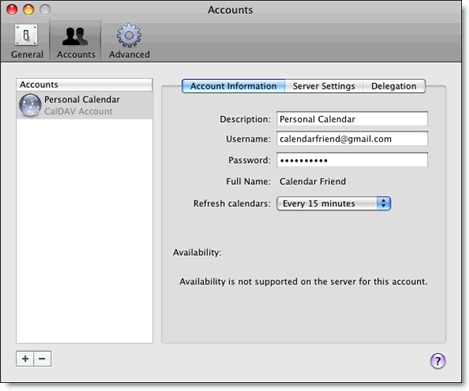This screenshot has width=469, height=391.
Task: Click the Username field with gmail address
Action: [352, 139]
